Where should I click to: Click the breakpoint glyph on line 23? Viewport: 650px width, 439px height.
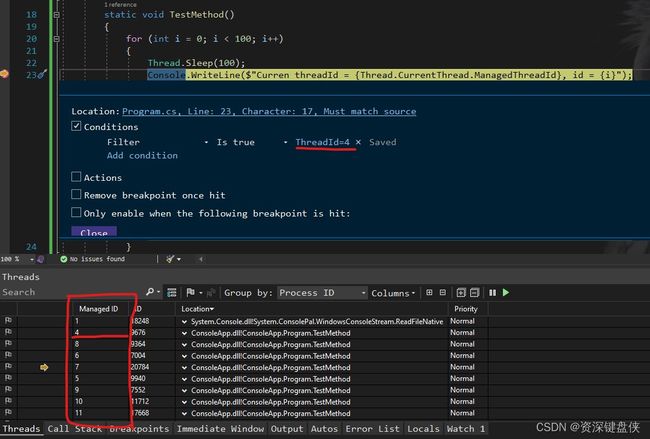[x=6, y=75]
